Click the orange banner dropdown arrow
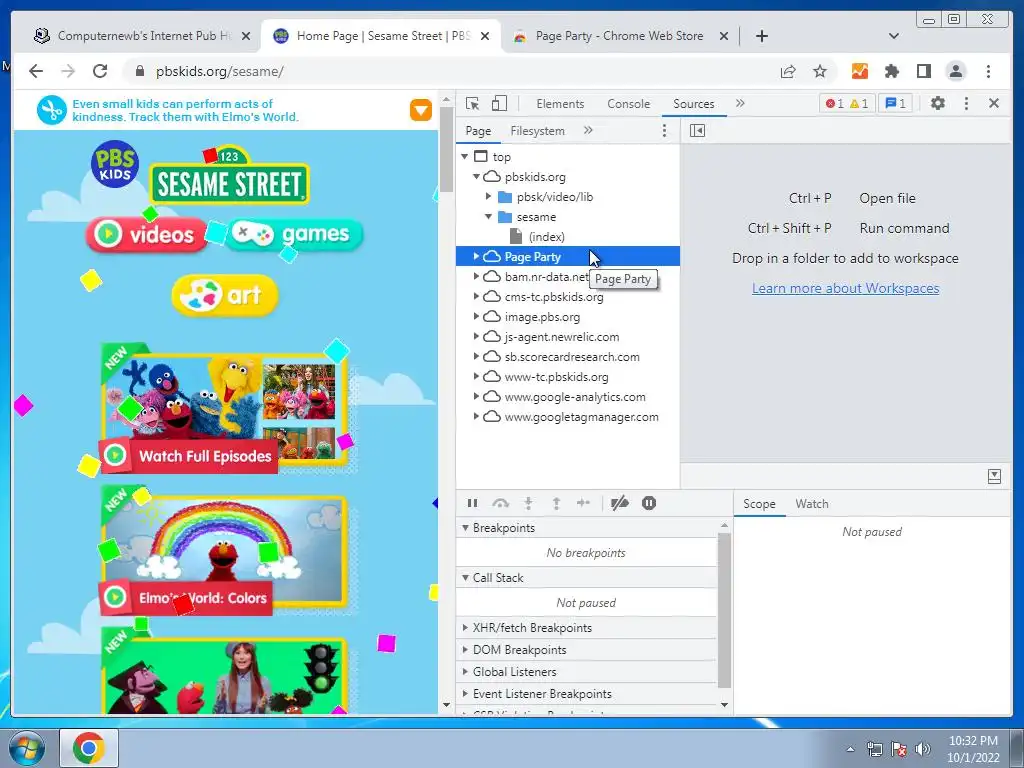 click(421, 110)
